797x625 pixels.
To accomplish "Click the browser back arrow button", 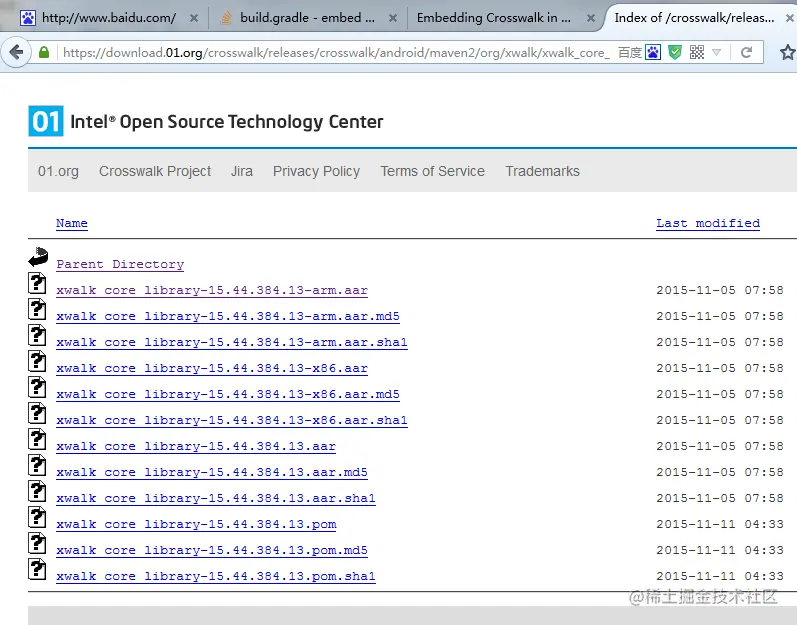I will point(16,52).
